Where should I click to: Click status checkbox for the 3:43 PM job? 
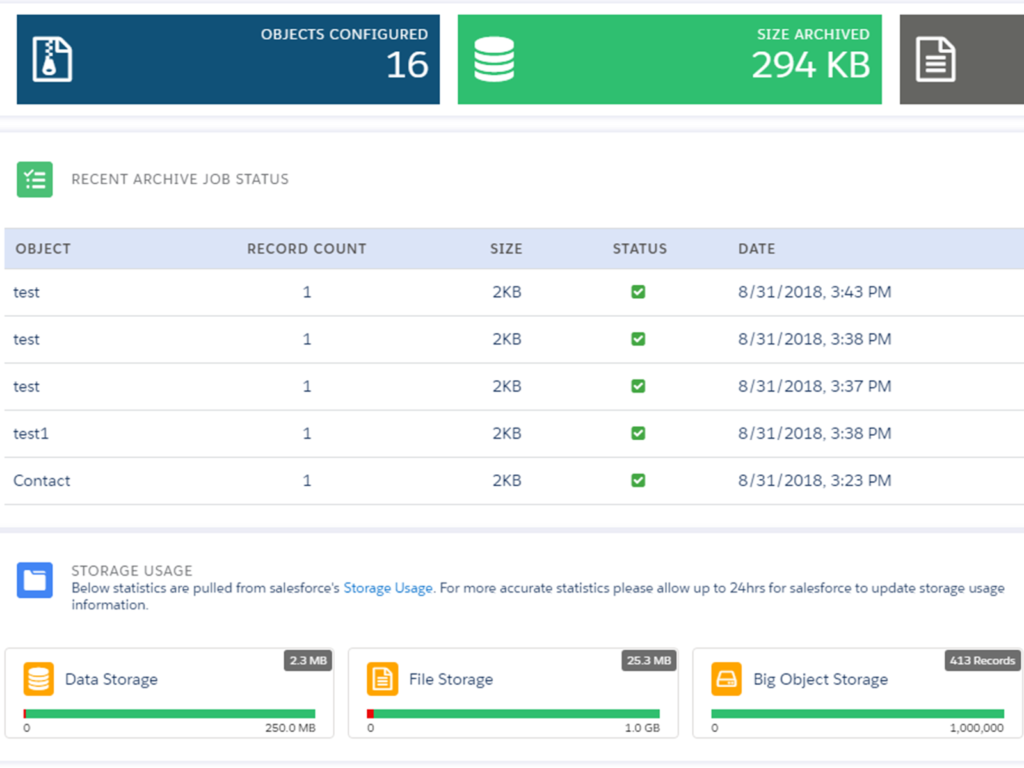click(638, 292)
